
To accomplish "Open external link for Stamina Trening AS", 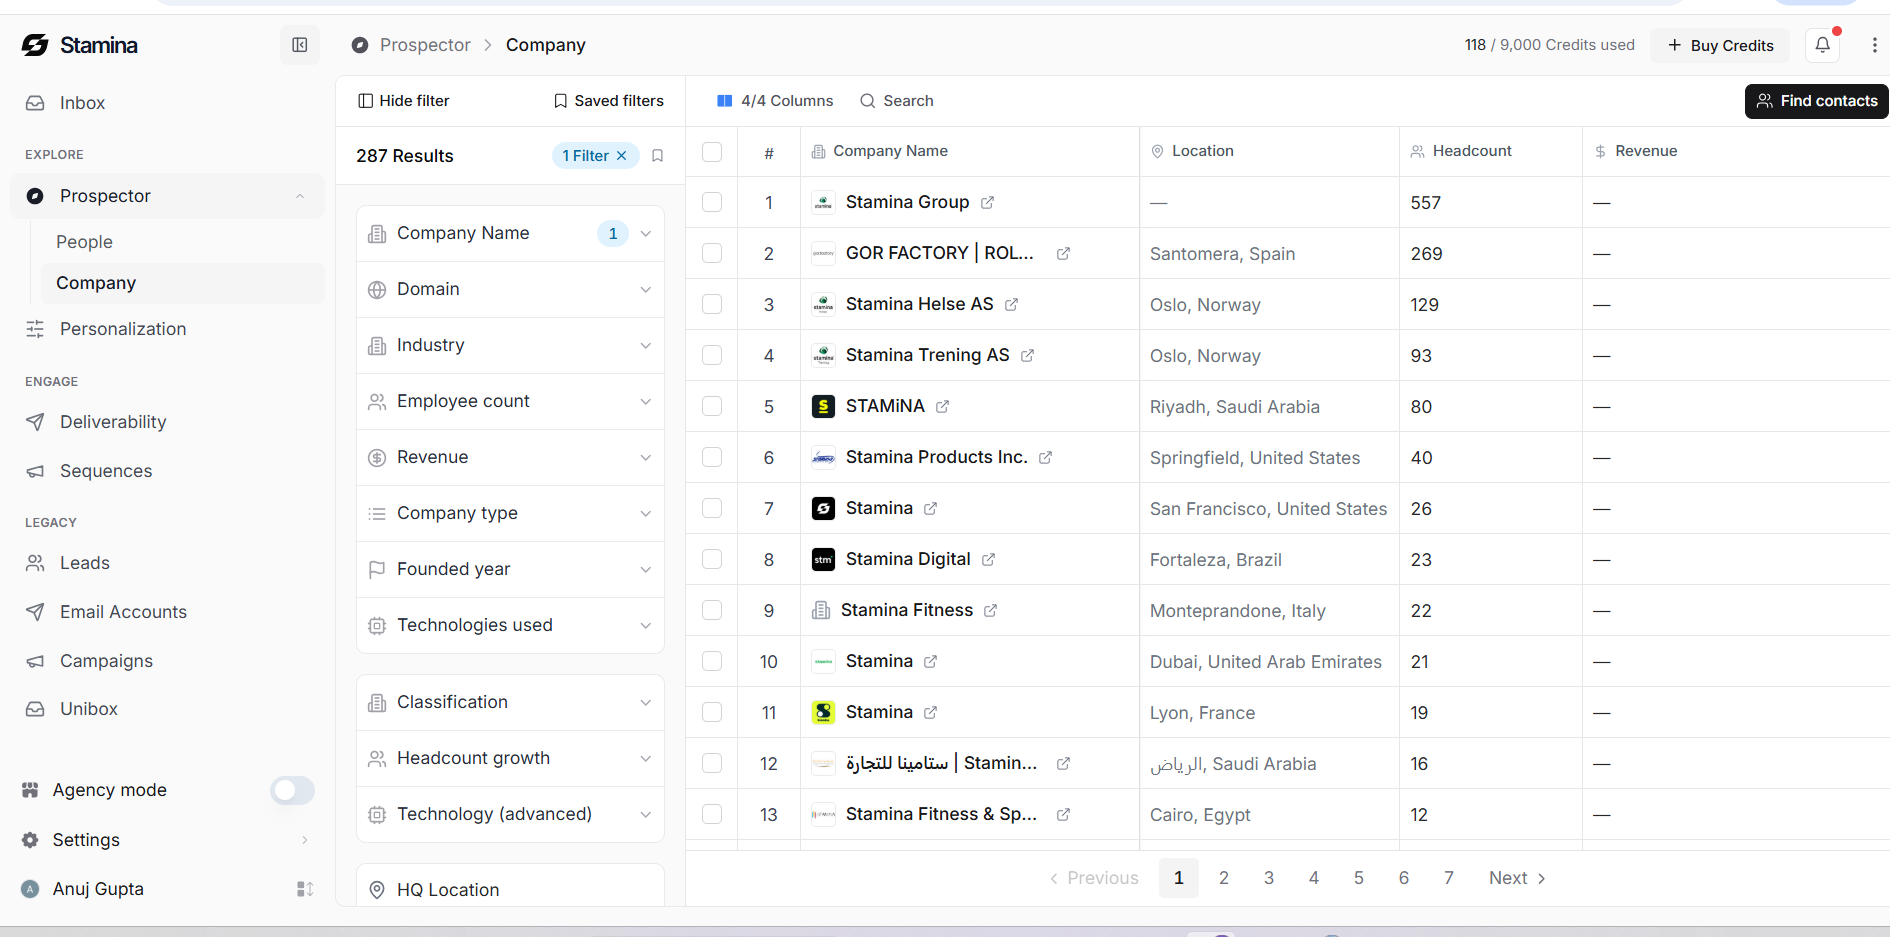I will pyautogui.click(x=1027, y=356).
